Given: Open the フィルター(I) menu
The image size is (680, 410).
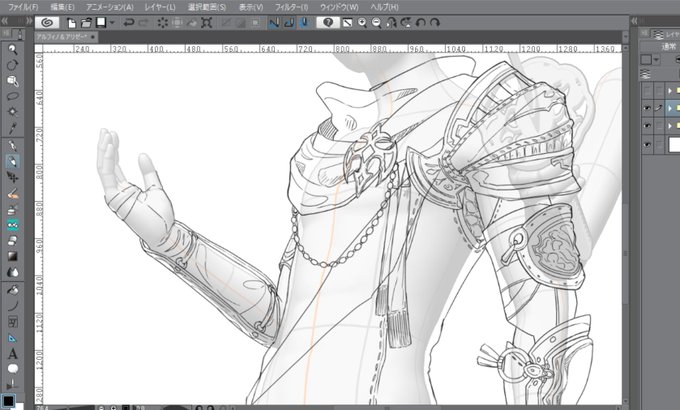Looking at the screenshot, I should point(291,7).
